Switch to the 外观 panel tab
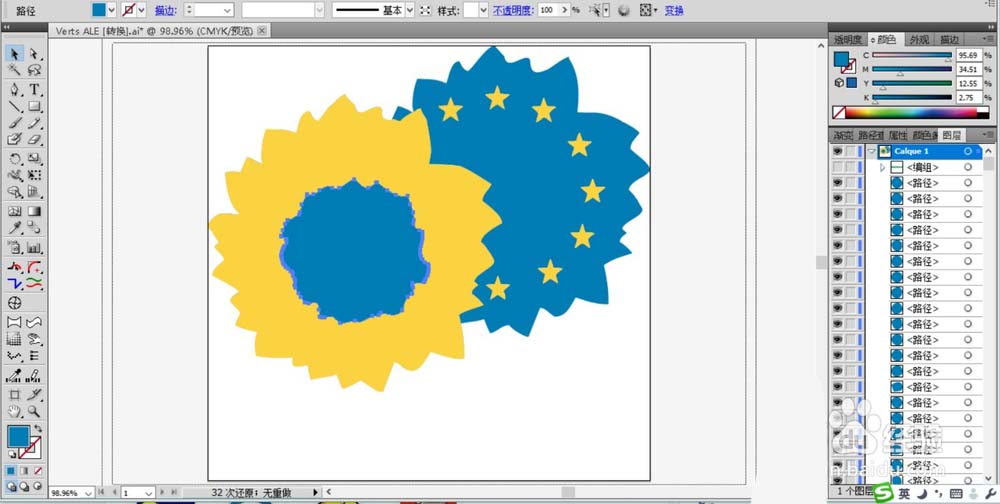 pos(919,40)
